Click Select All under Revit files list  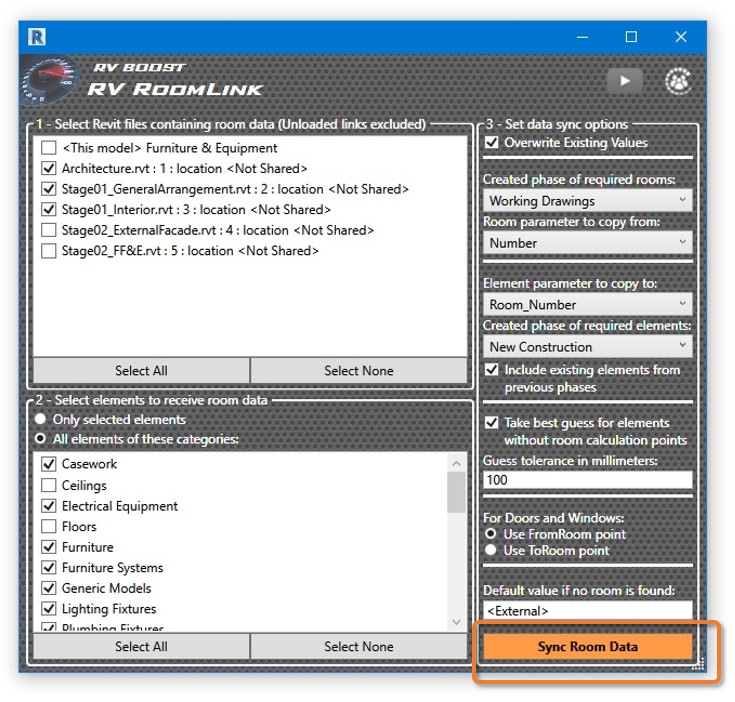pyautogui.click(x=141, y=371)
